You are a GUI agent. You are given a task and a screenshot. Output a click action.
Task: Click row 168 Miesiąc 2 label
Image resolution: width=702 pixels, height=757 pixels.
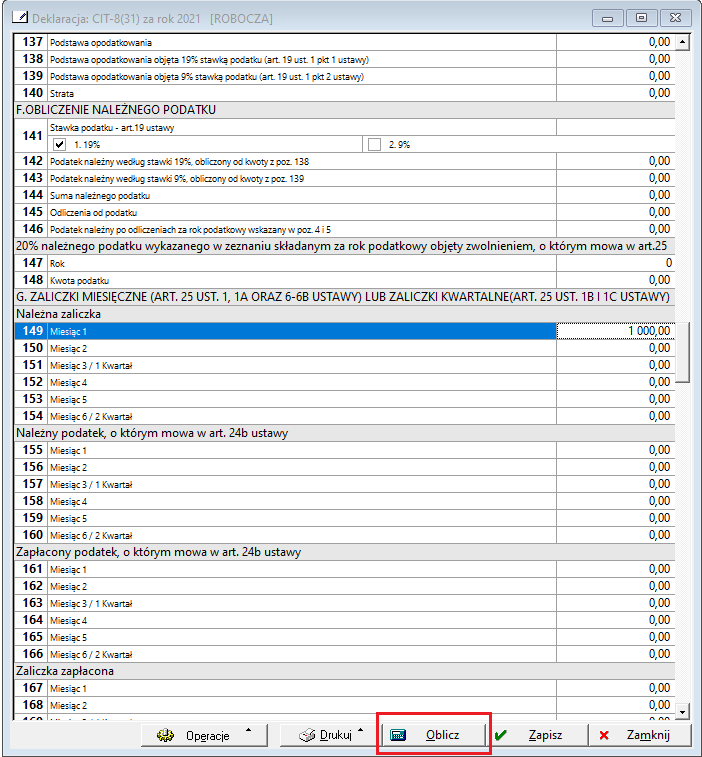click(69, 706)
